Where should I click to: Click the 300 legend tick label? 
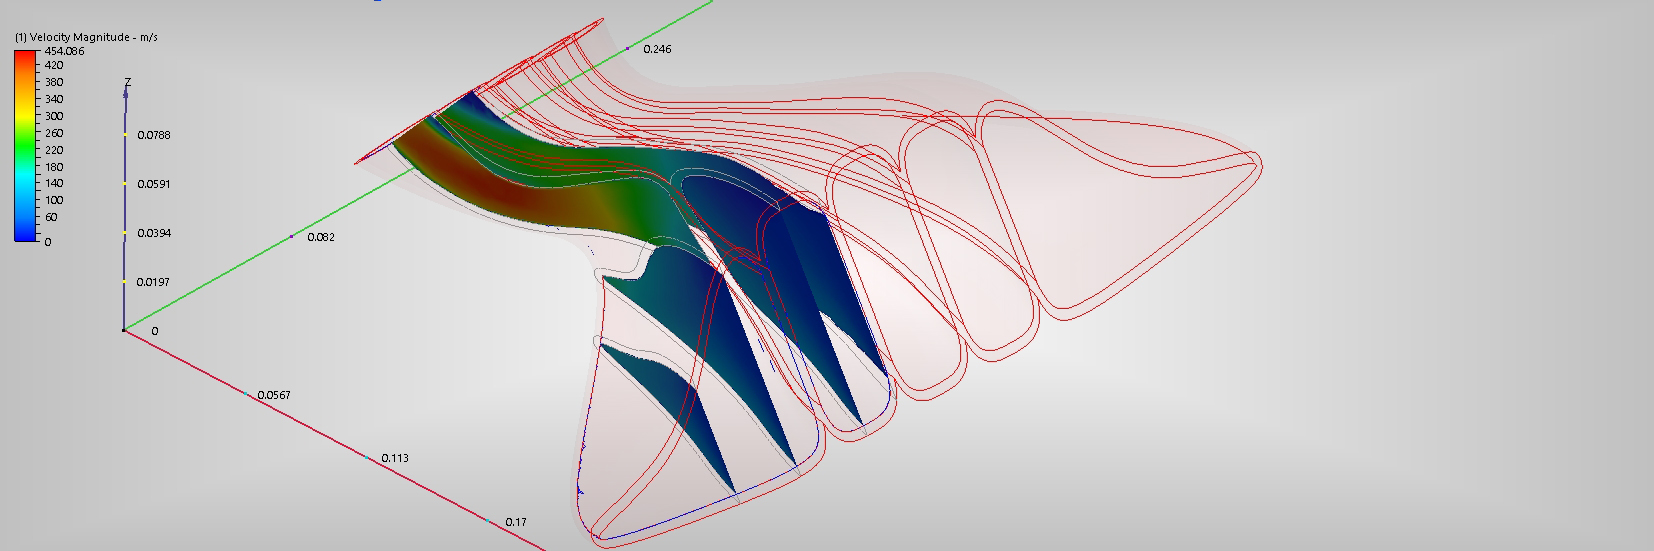click(54, 116)
